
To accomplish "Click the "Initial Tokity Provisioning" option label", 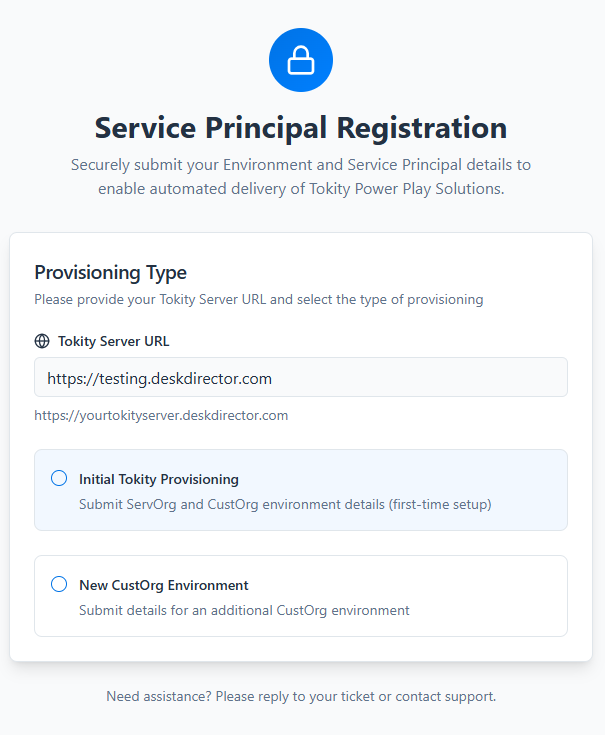I will [x=159, y=479].
